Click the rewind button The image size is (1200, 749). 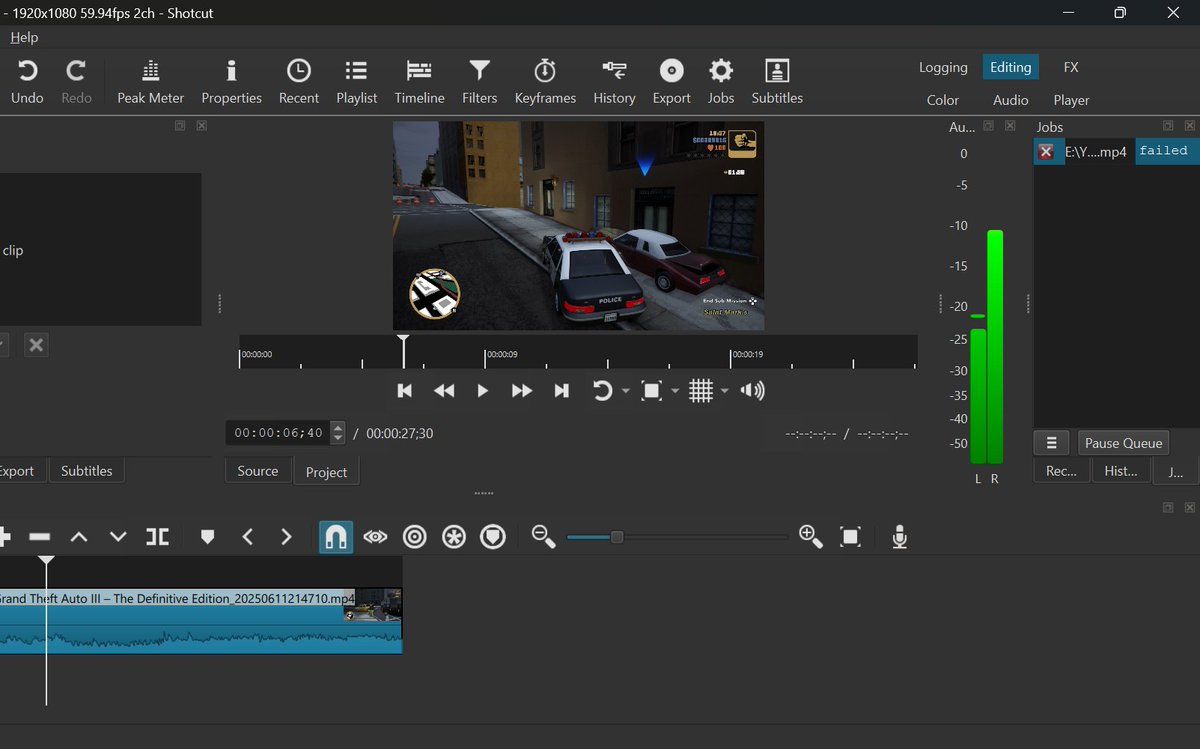click(x=444, y=391)
